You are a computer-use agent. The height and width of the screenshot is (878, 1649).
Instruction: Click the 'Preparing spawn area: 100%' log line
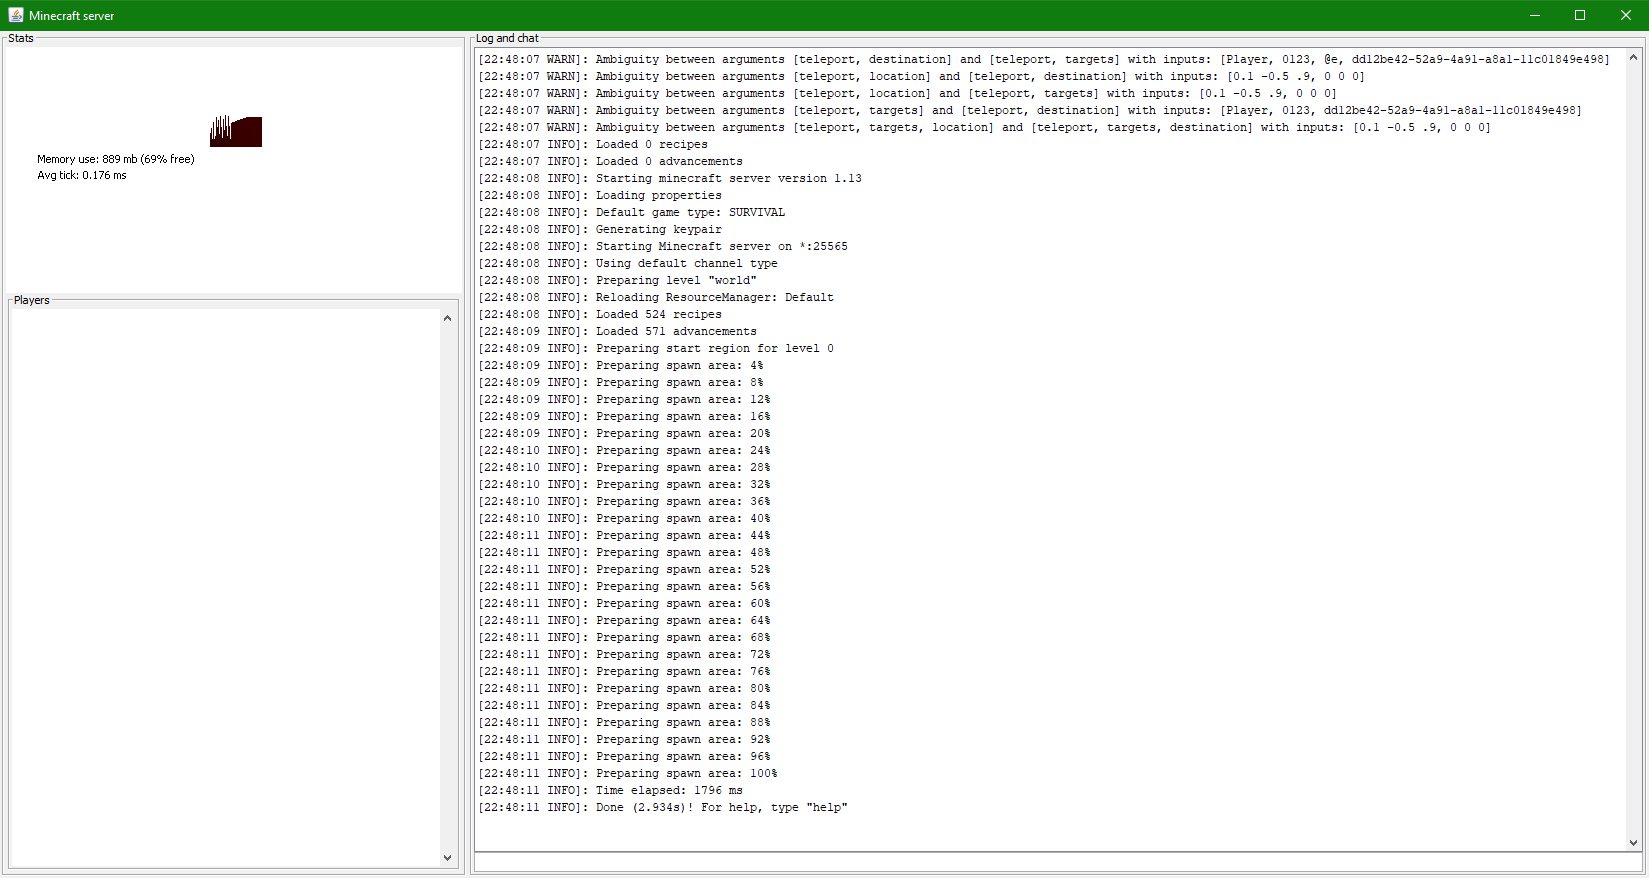pos(628,774)
